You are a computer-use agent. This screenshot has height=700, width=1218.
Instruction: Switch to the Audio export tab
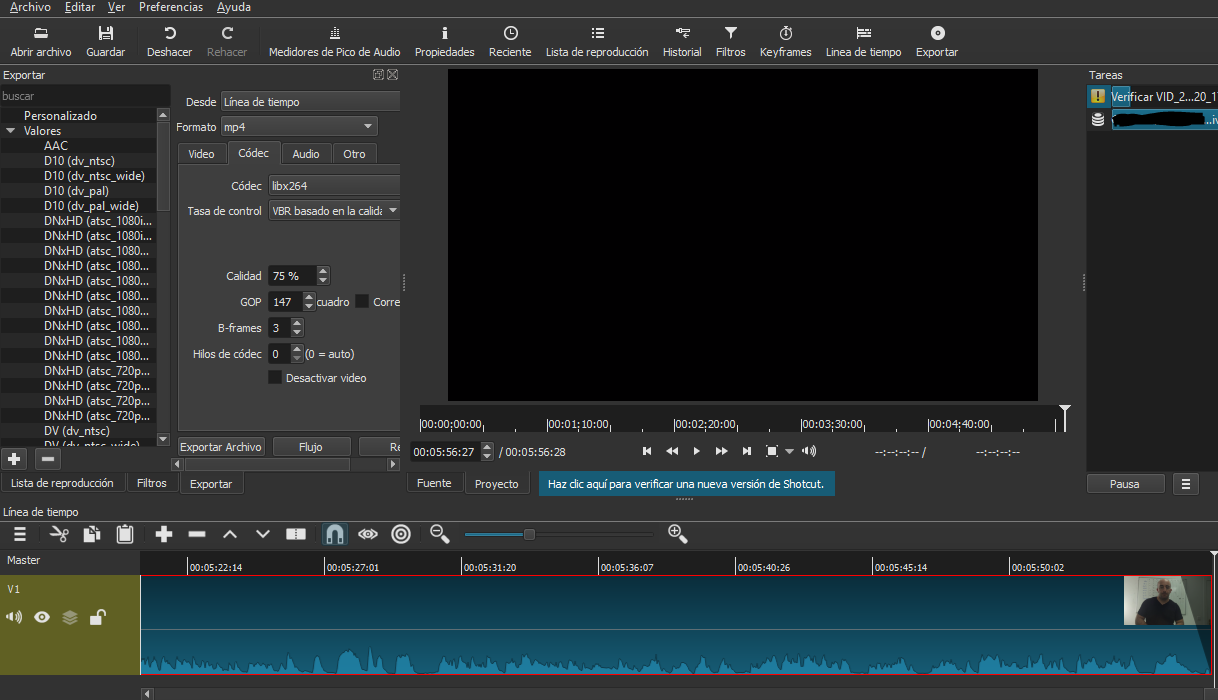[306, 154]
